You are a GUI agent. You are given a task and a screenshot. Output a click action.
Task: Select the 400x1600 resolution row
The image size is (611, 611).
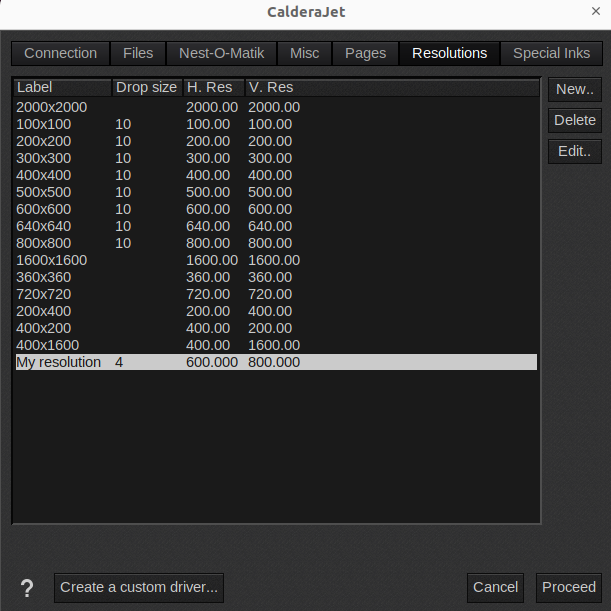(x=276, y=345)
